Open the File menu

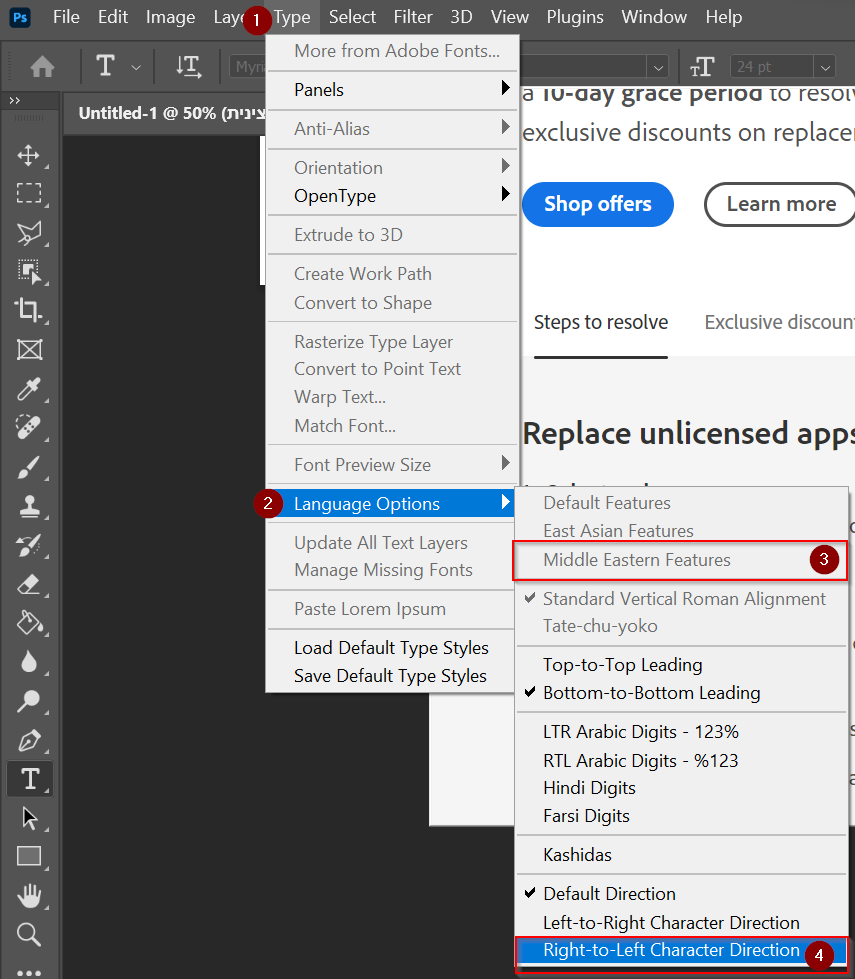tap(66, 17)
